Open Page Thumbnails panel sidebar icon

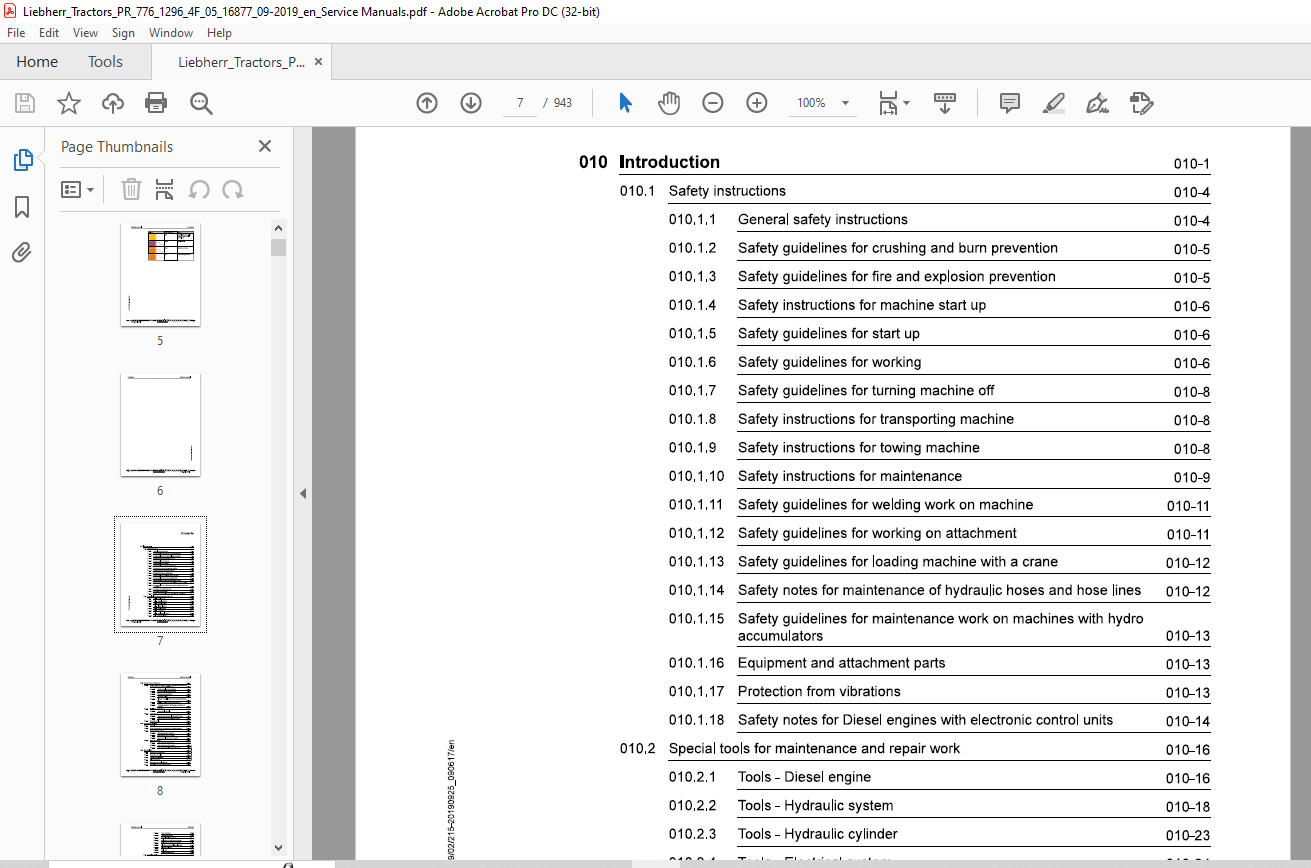click(22, 159)
